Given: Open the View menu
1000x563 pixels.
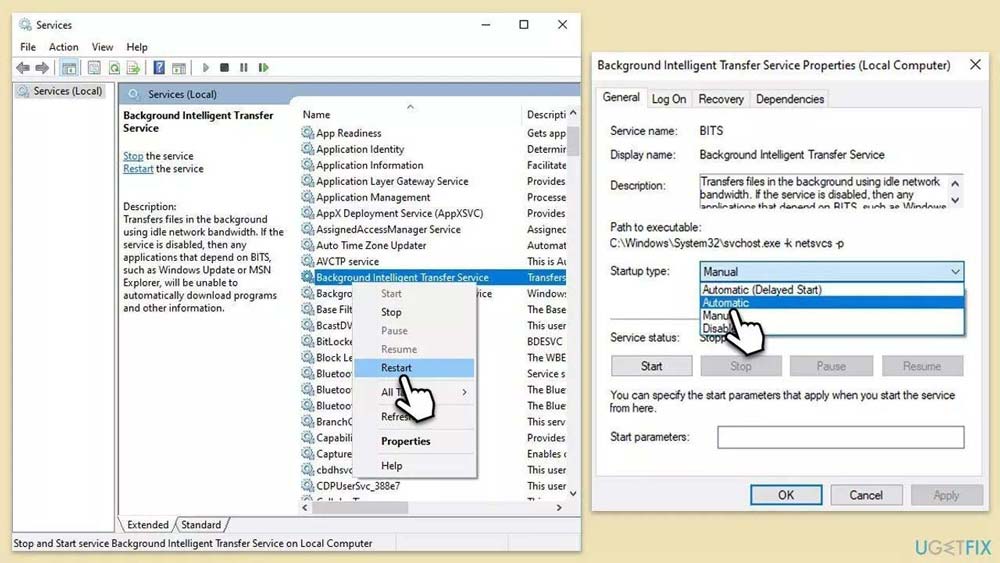Looking at the screenshot, I should click(102, 47).
